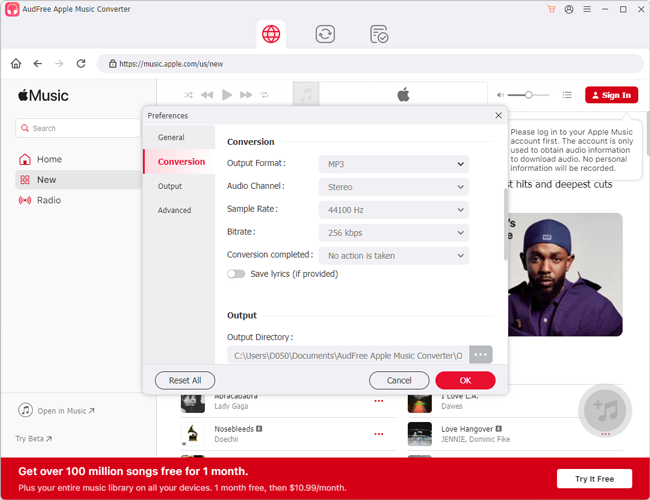Expand Sample Rate 44100 Hz dropdown

coord(394,210)
